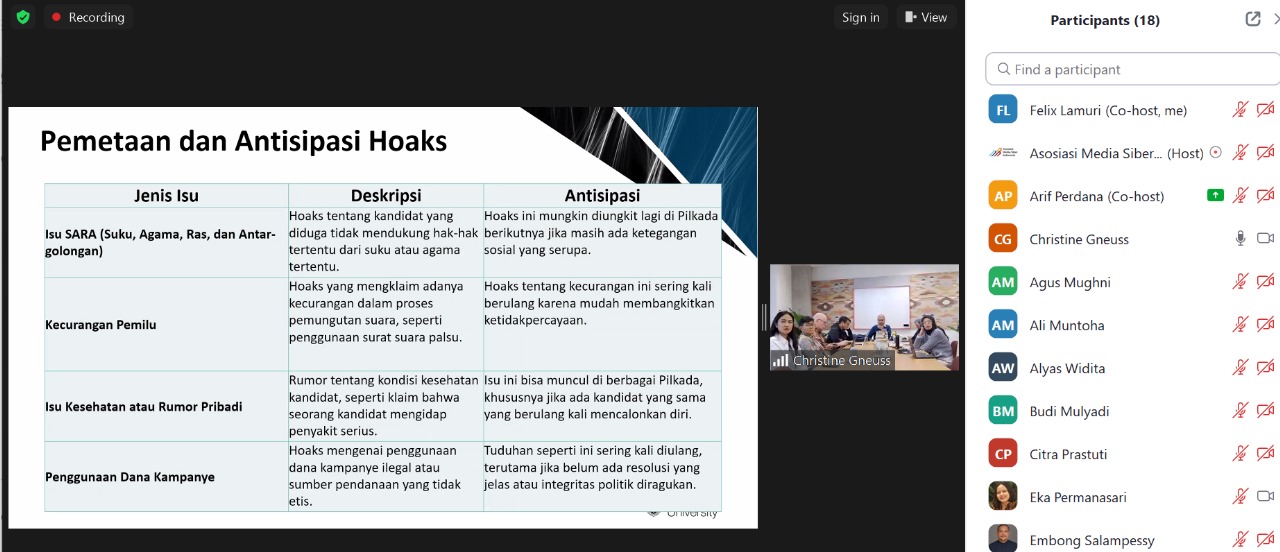Screen dimensions: 1280x552
Task: Click Christine Gneuss's video camera icon
Action: (x=1265, y=239)
